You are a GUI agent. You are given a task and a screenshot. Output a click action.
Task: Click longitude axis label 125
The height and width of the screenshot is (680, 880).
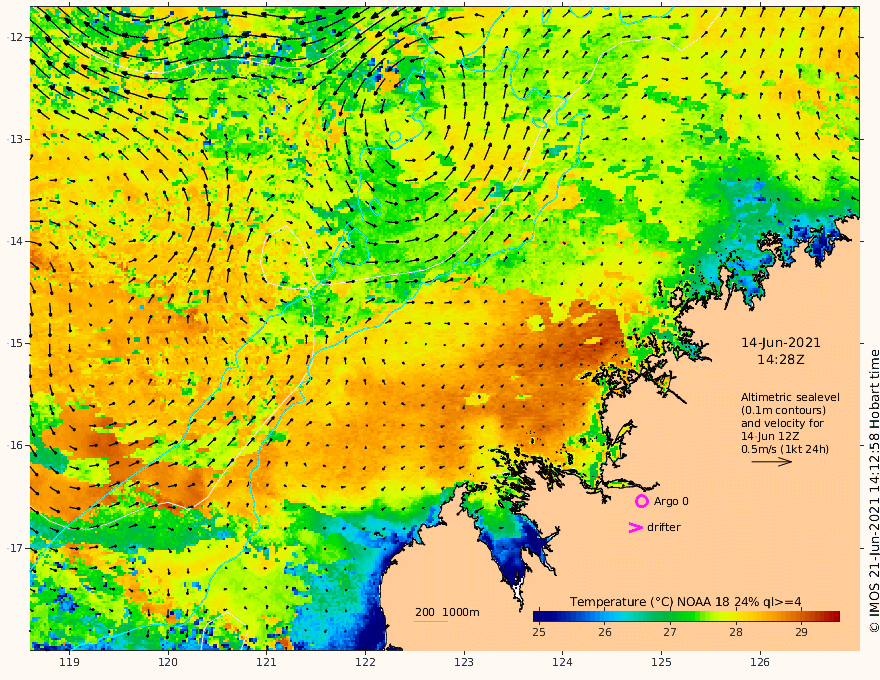(x=662, y=662)
